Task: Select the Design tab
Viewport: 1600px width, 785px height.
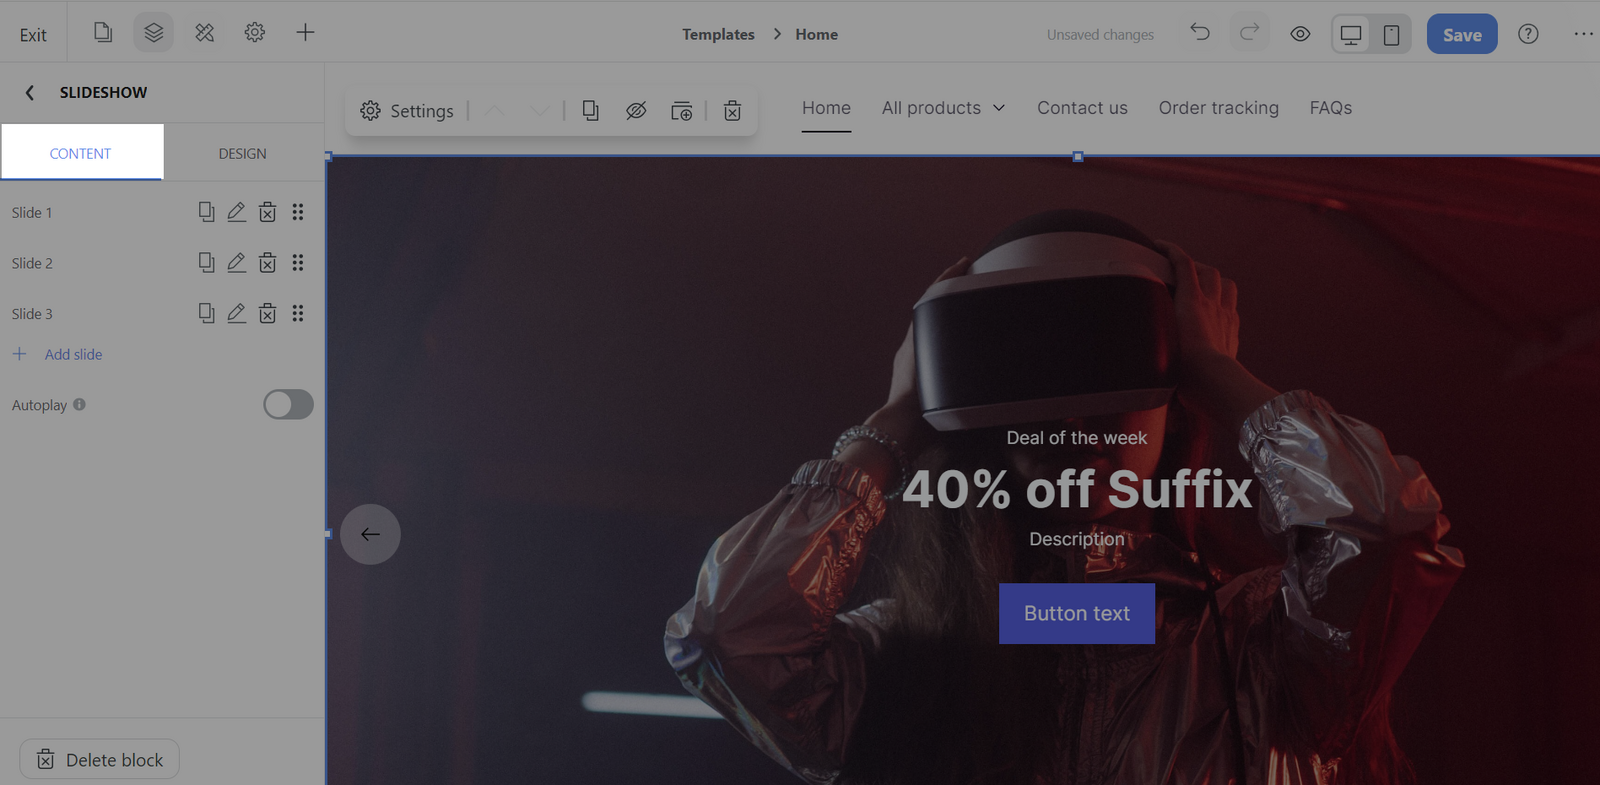Action: click(243, 153)
